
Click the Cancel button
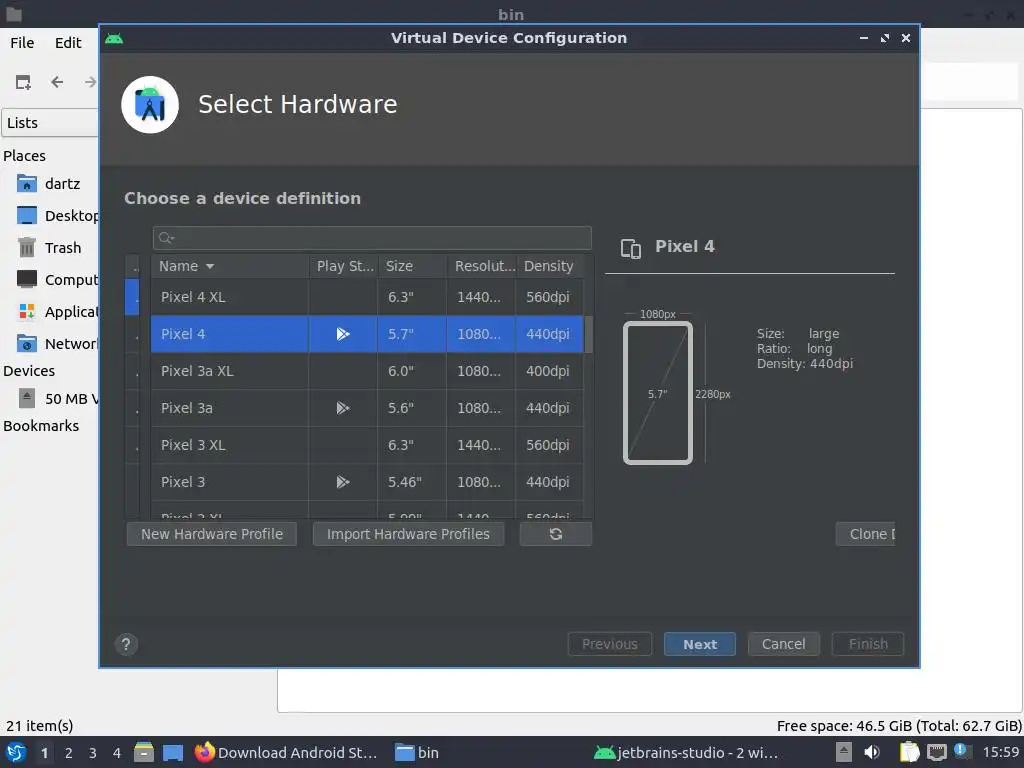(x=784, y=645)
